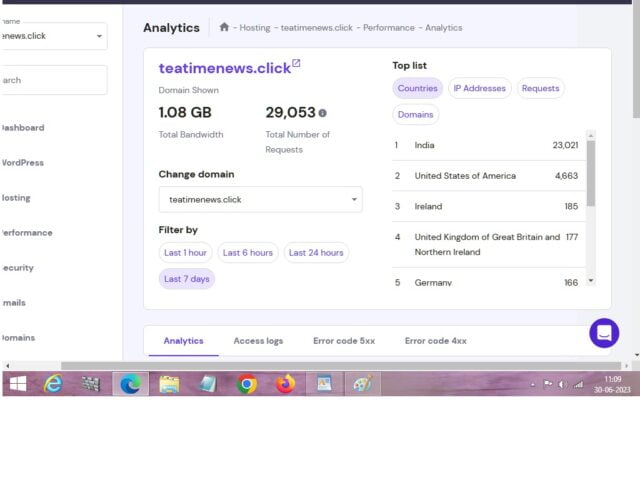Open Windows Start button
The image size is (640, 480).
pyautogui.click(x=18, y=384)
